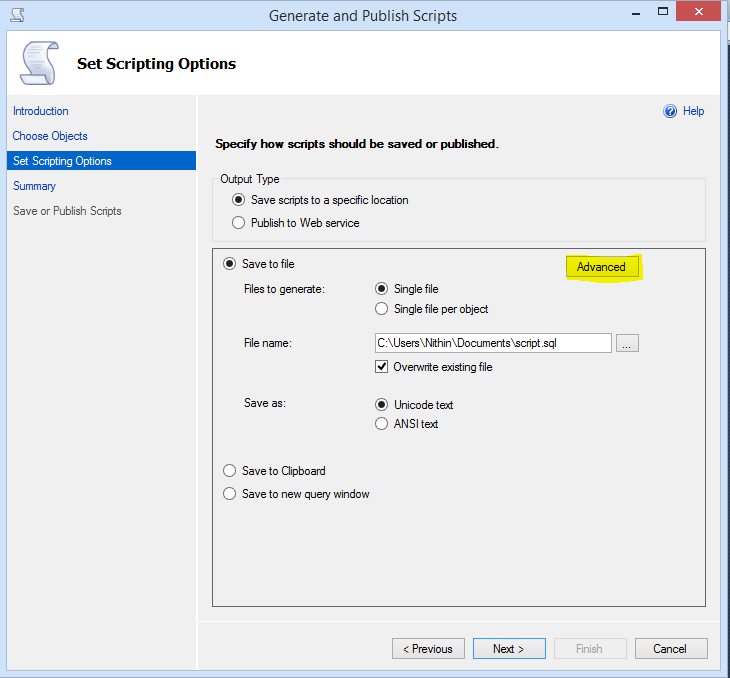Open the Help link

point(693,111)
